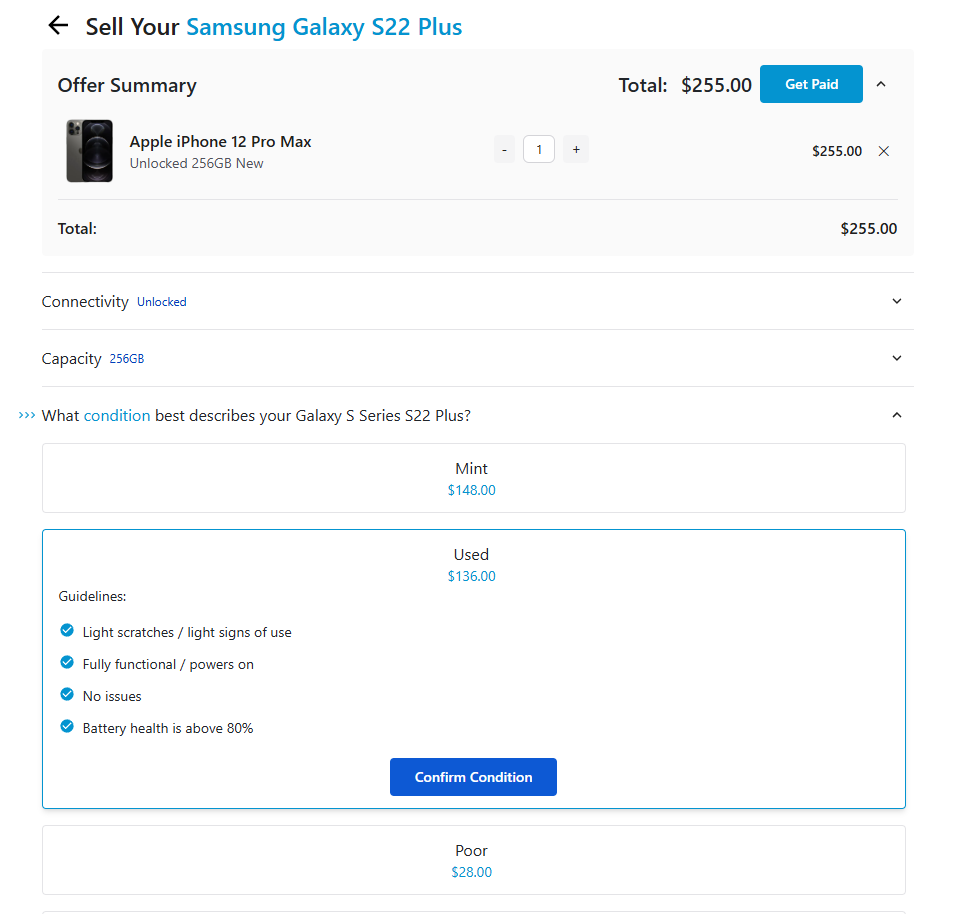Screen dimensions: 964x914
Task: Click the checkmark beside Light scratches guideline
Action: pyautogui.click(x=67, y=631)
